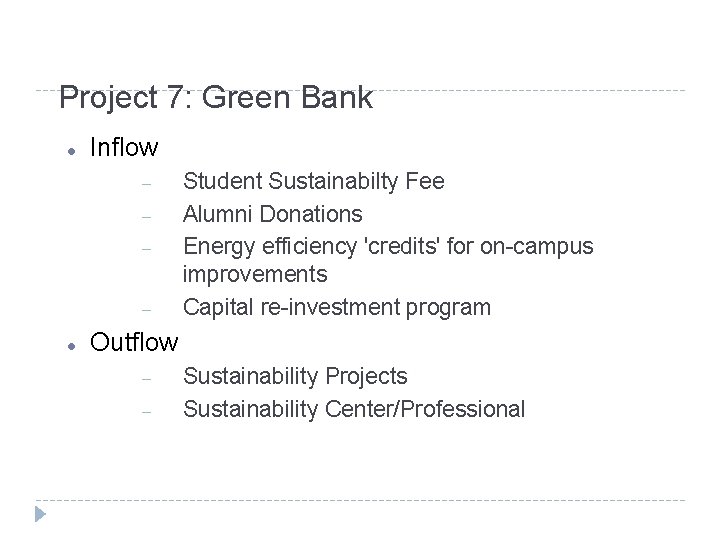Select the title Project 7: Green Bank

[216, 98]
